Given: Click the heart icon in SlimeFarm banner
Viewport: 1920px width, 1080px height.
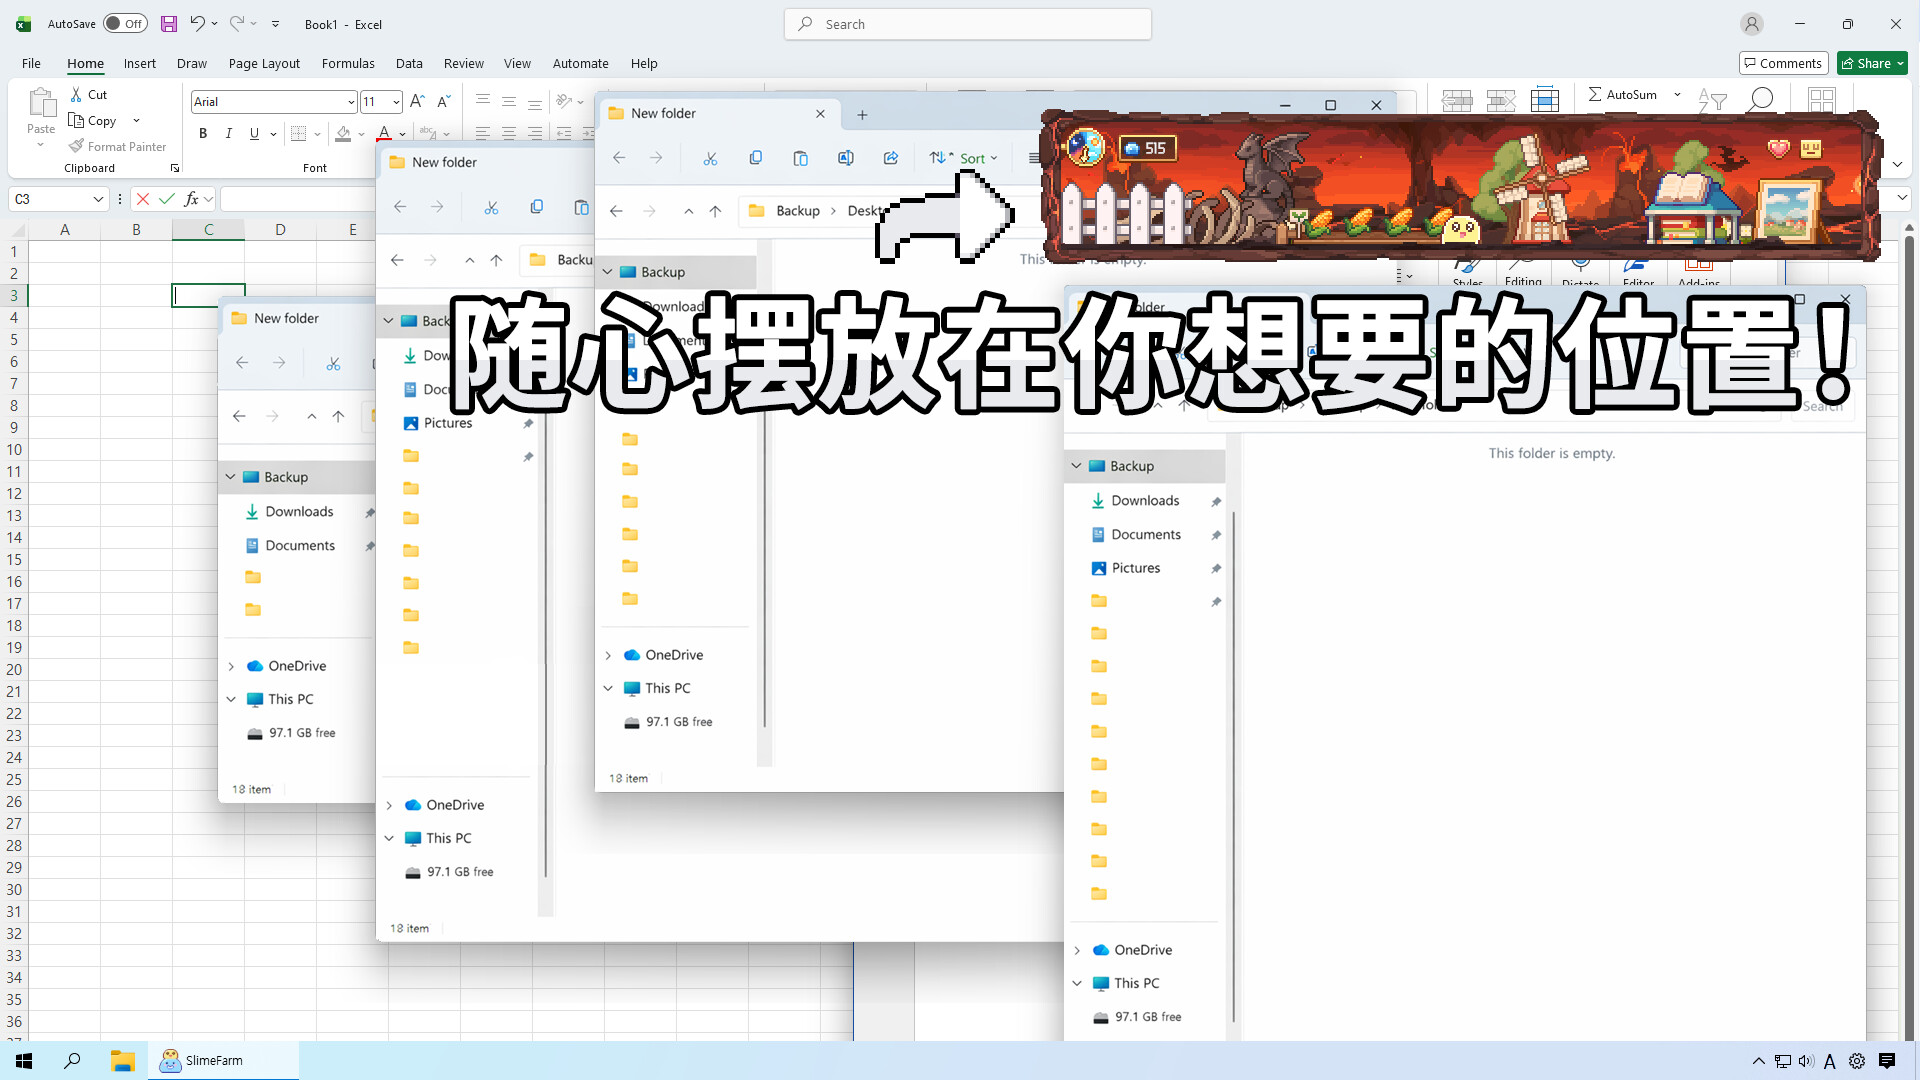Looking at the screenshot, I should (x=1779, y=149).
